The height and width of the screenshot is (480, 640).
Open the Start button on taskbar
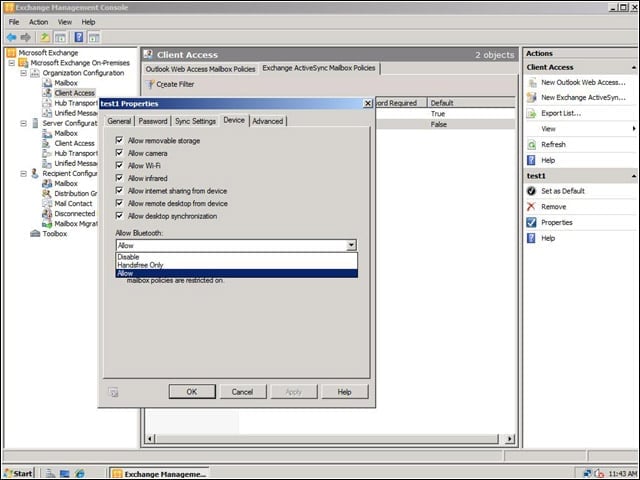[19, 473]
